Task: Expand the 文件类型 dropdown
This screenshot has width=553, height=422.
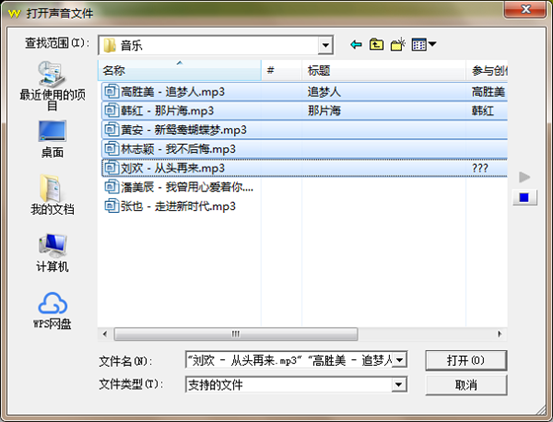Action: click(x=399, y=384)
